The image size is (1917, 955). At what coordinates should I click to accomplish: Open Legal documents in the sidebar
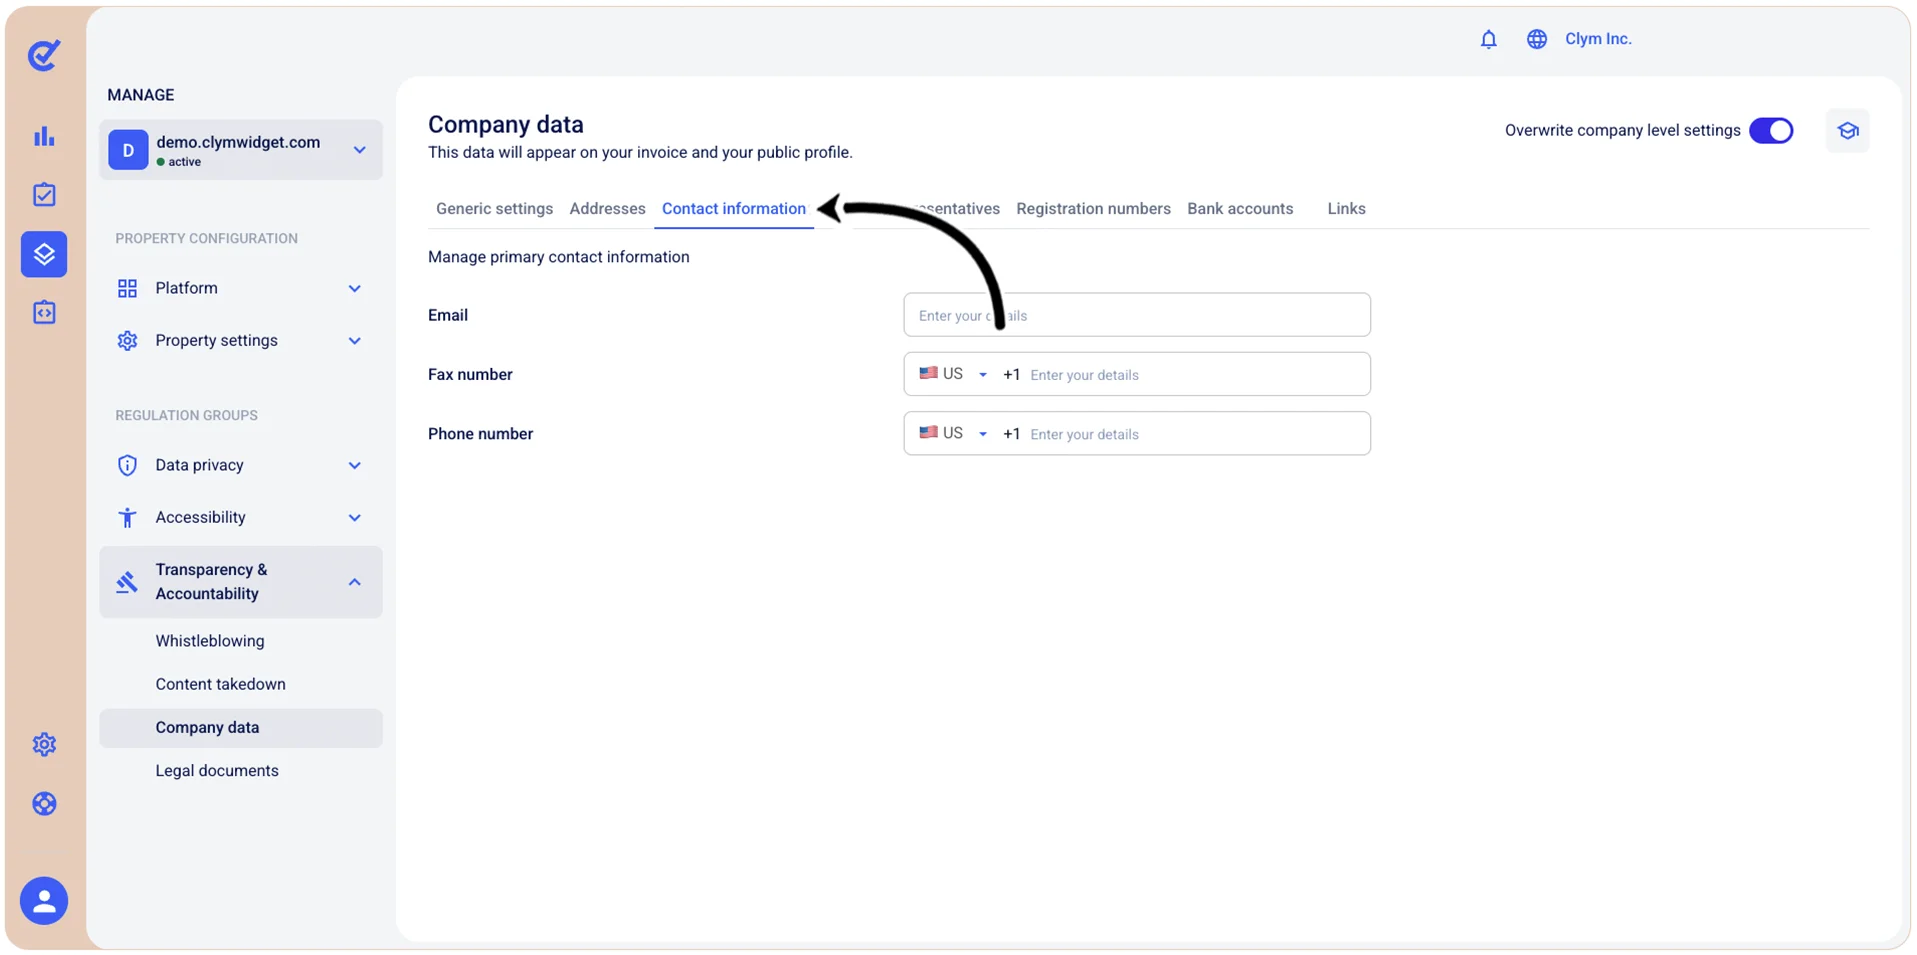(x=217, y=771)
